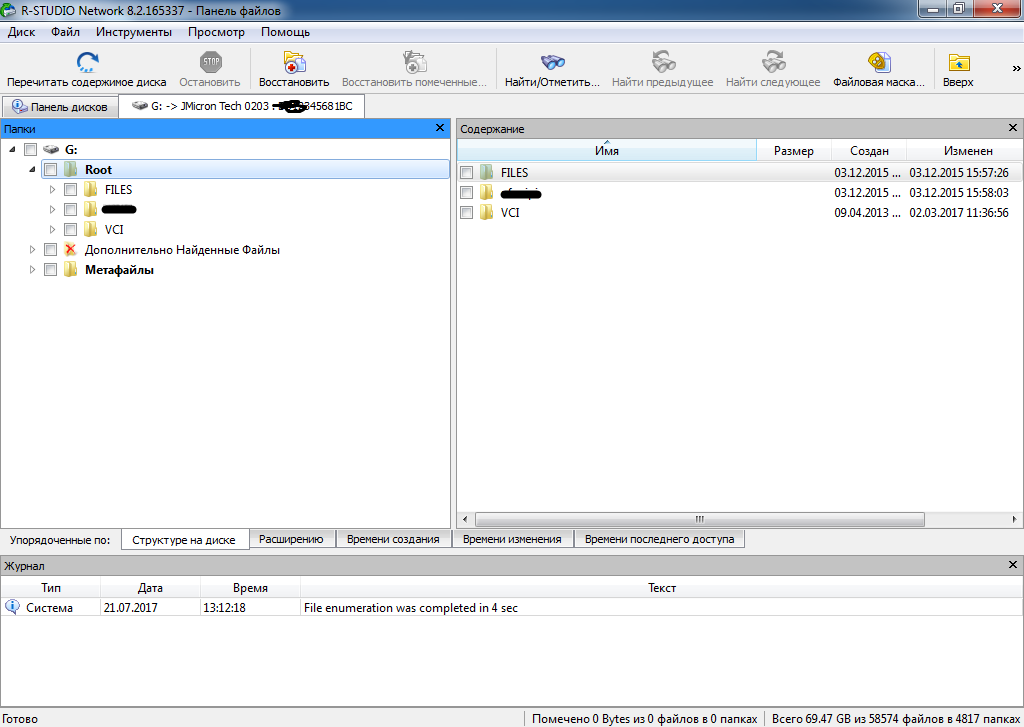Viewport: 1024px width, 727px height.
Task: Select the G: JMicron Tech tab
Action: pos(242,106)
